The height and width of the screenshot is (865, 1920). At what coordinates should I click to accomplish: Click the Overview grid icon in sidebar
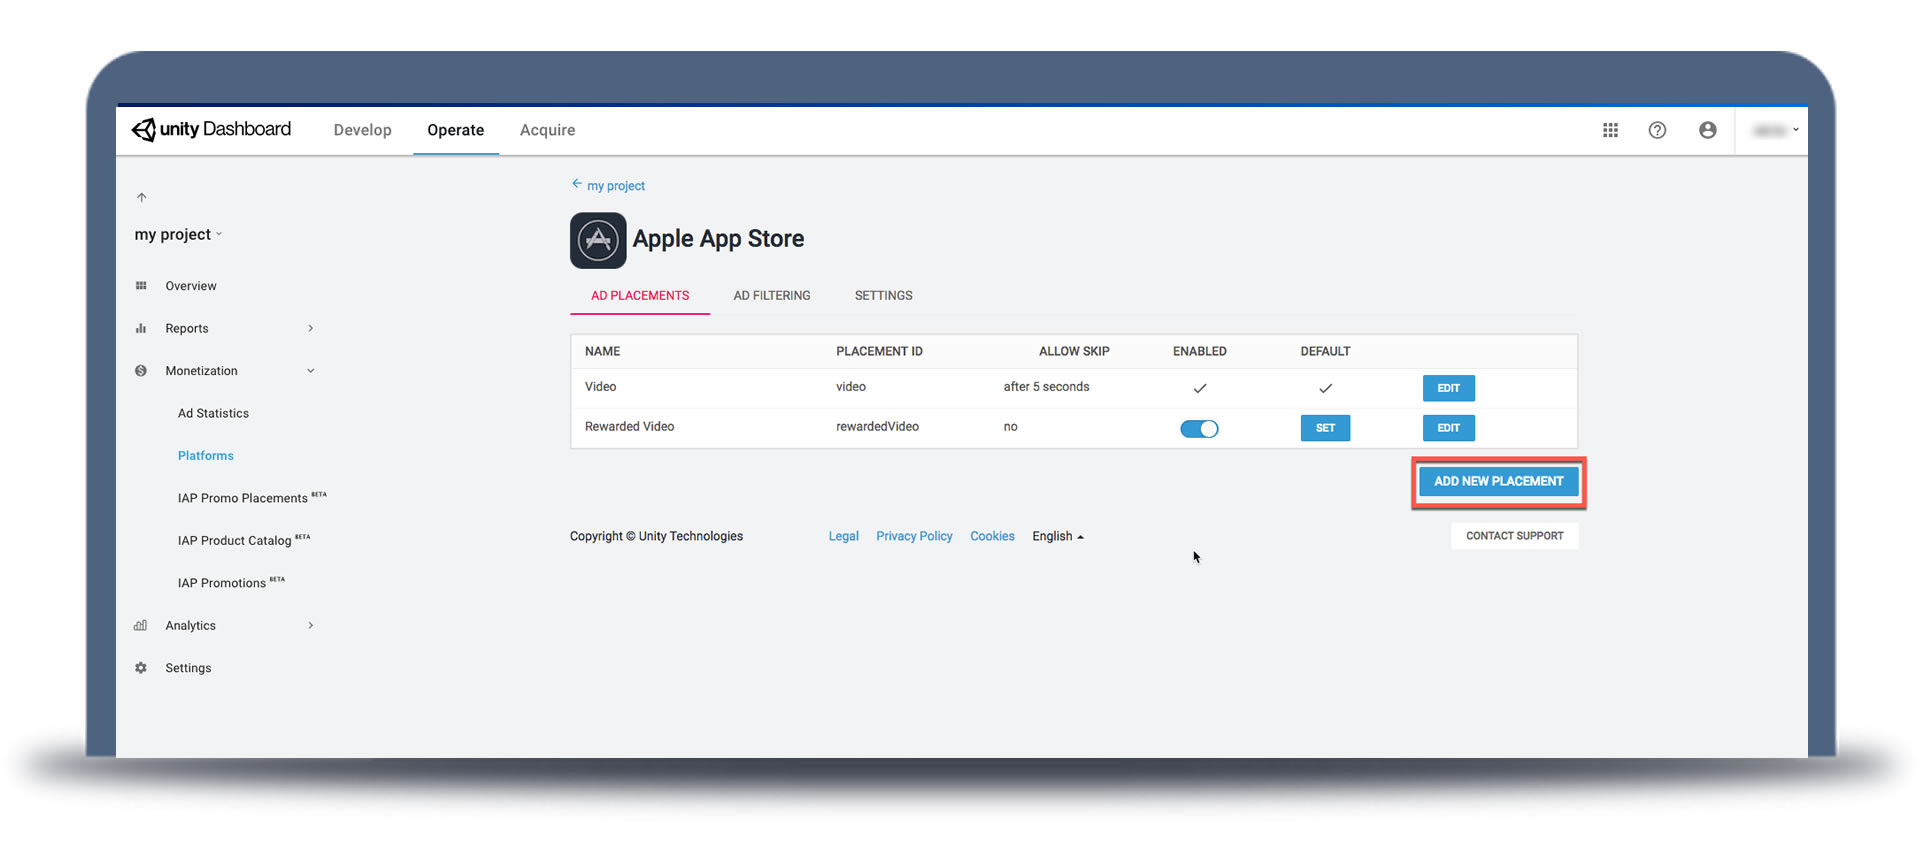coord(141,286)
